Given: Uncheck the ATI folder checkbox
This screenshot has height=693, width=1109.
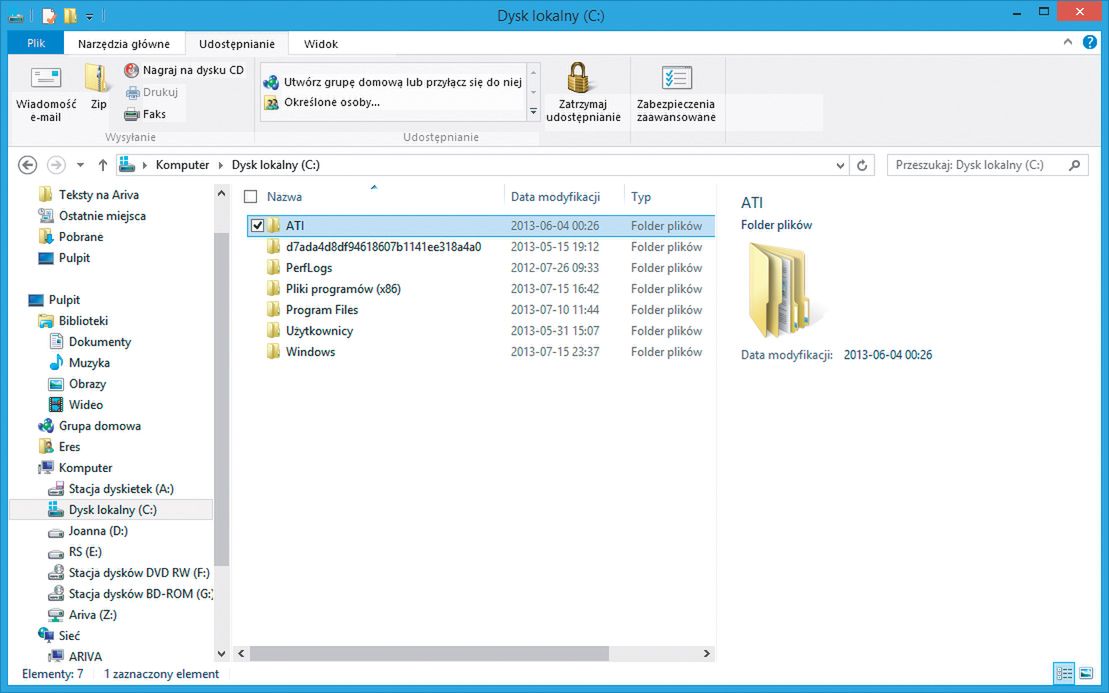Looking at the screenshot, I should tap(257, 226).
